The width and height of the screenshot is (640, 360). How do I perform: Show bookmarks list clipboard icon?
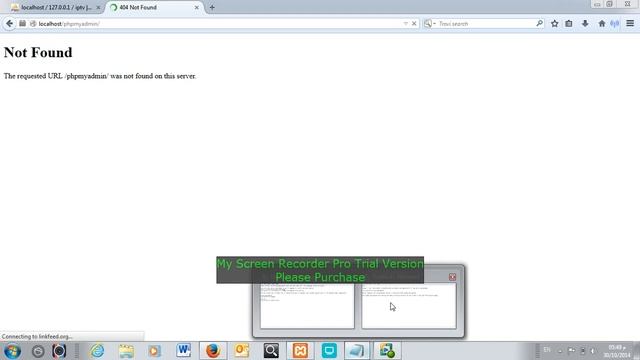click(569, 24)
